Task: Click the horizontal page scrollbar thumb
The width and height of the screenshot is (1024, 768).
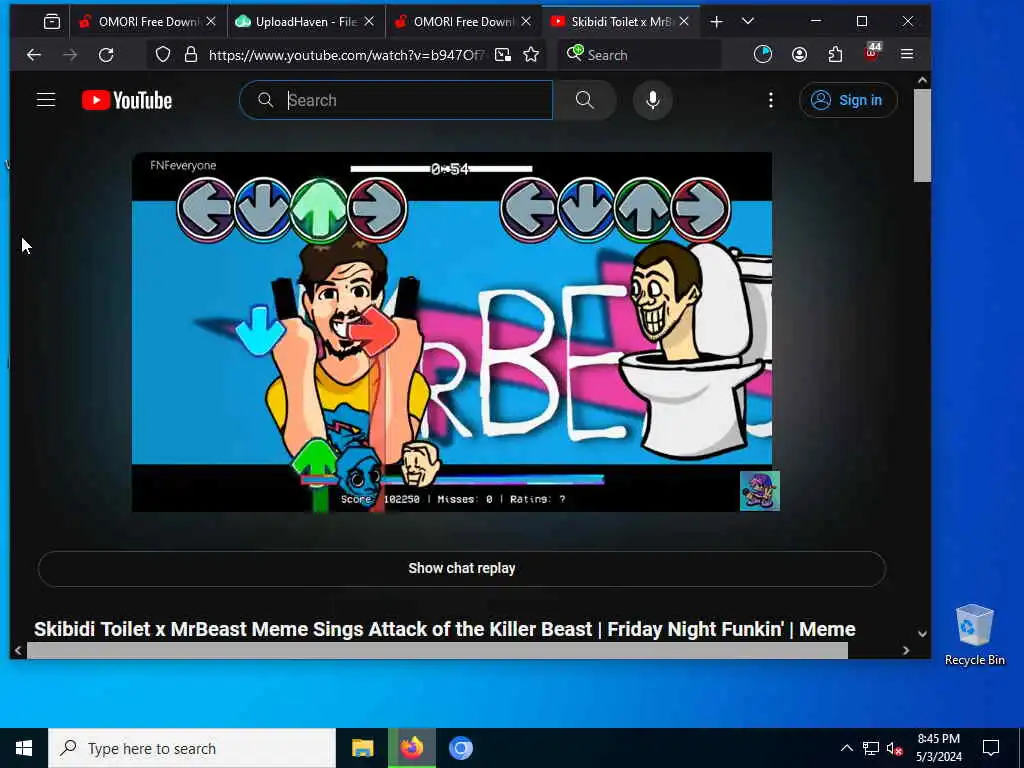Action: point(437,650)
